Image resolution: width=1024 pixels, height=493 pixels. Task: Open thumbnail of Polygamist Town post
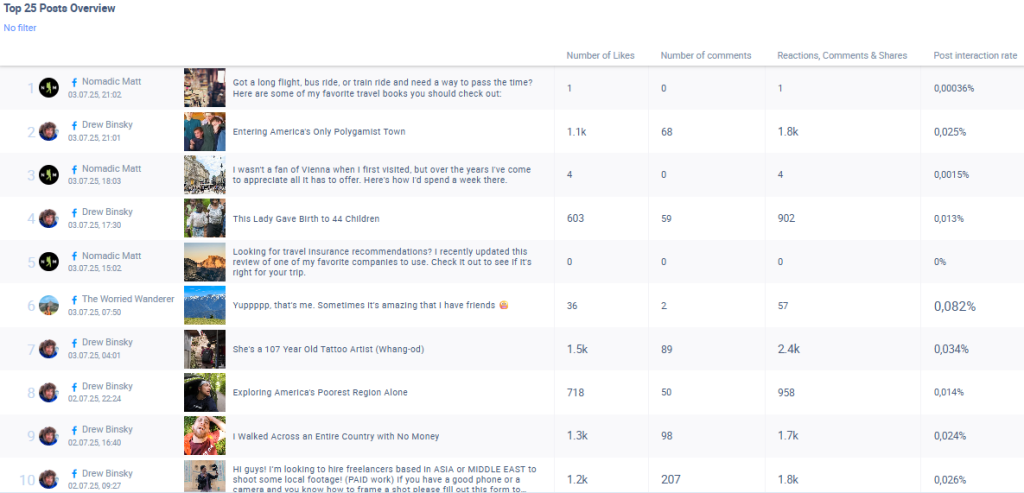[x=204, y=131]
